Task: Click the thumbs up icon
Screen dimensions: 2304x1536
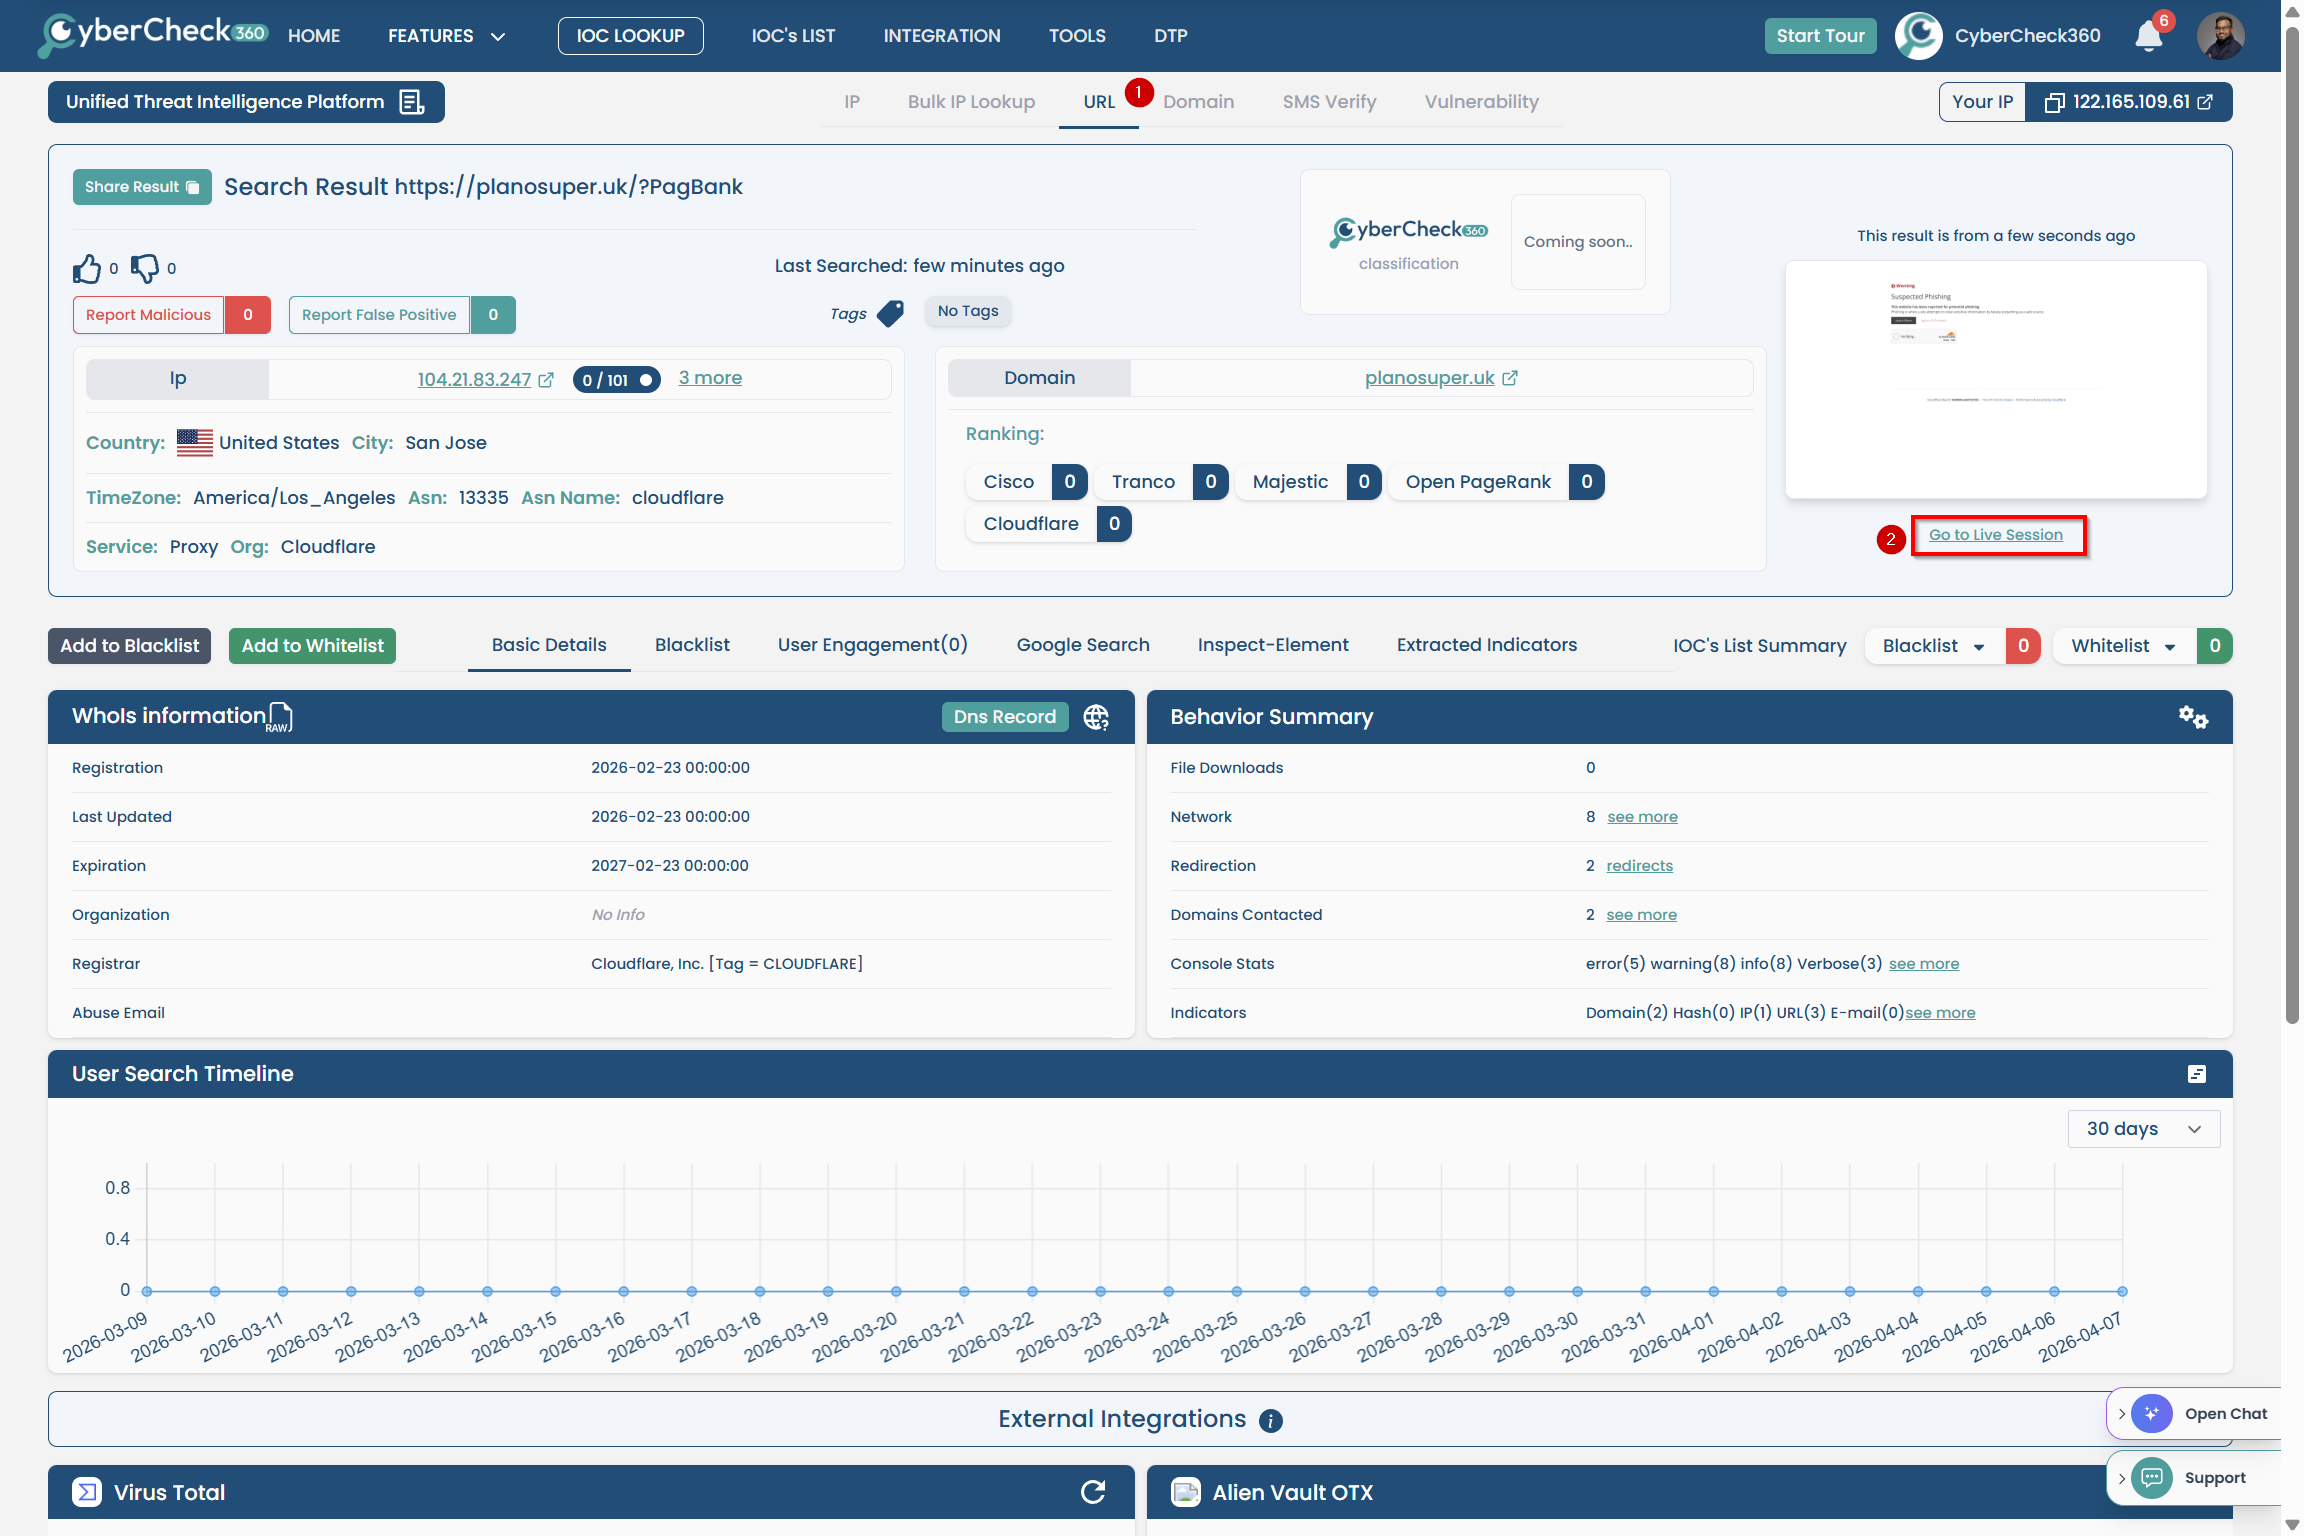Action: coord(87,268)
